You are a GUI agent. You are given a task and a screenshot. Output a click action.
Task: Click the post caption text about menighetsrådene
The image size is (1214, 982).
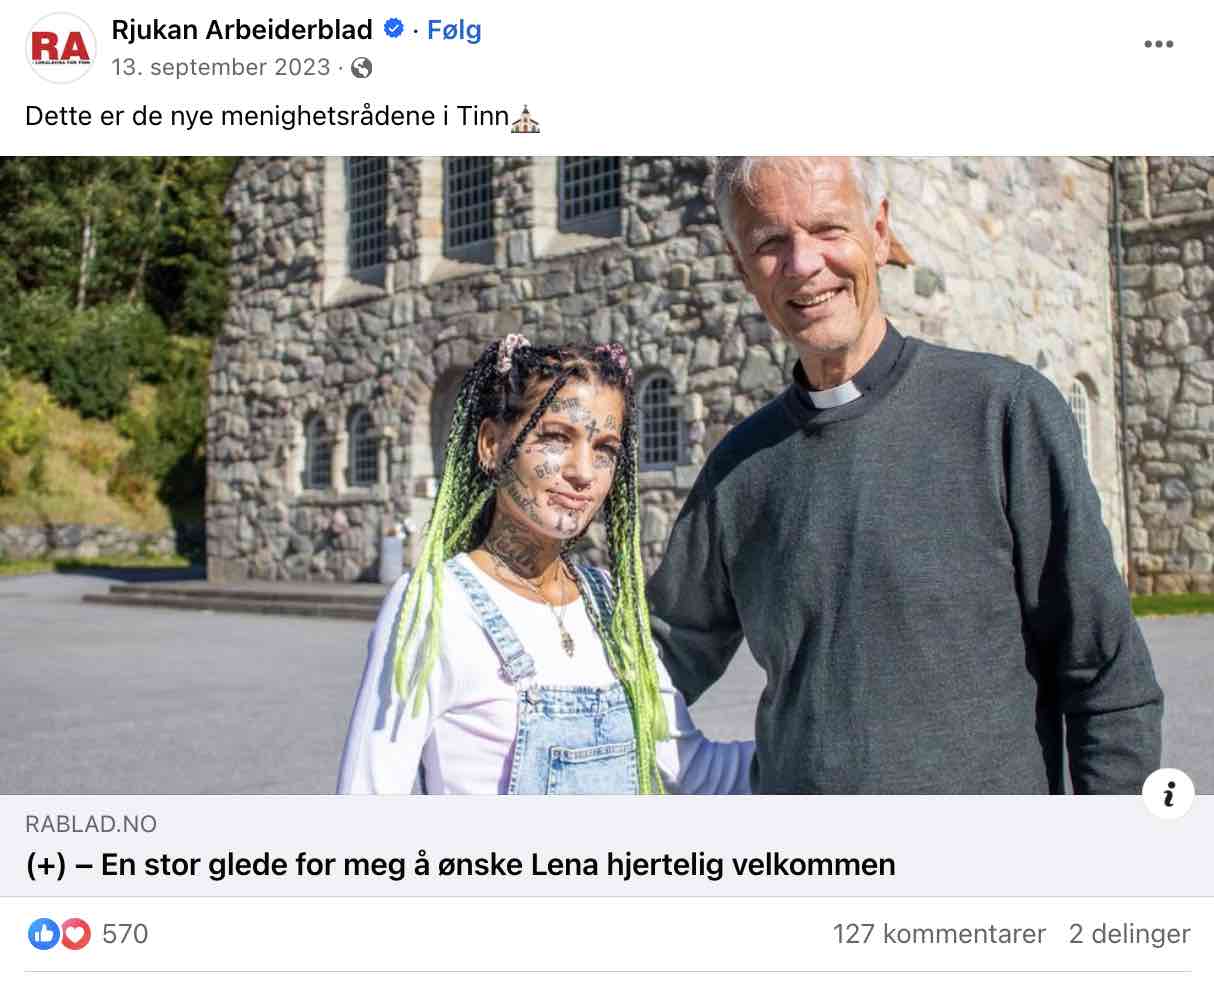tap(267, 117)
